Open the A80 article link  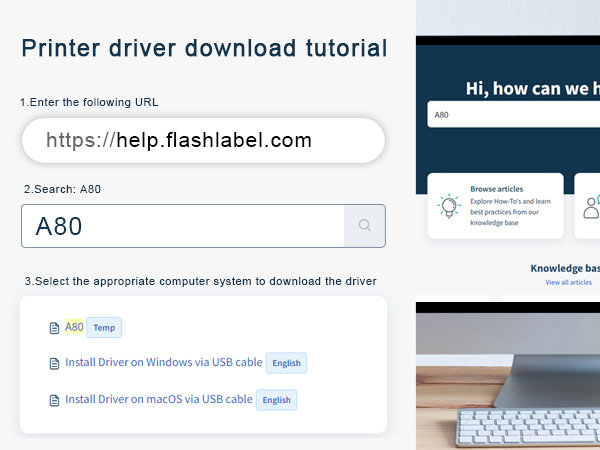click(x=74, y=327)
